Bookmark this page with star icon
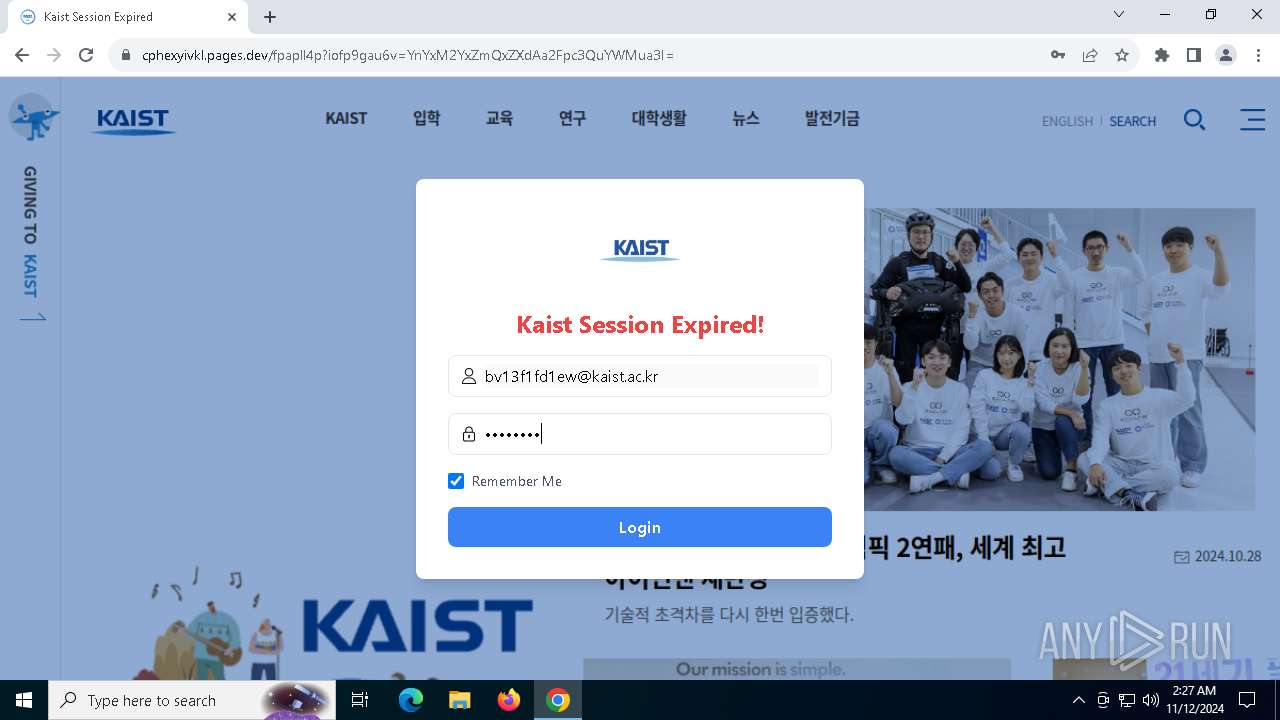Screen dimensions: 1280x720 [x=1122, y=55]
